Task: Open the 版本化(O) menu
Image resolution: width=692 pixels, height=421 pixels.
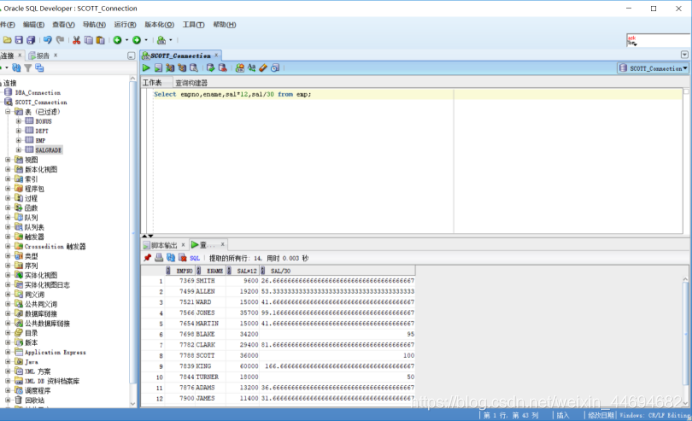Action: click(x=159, y=25)
